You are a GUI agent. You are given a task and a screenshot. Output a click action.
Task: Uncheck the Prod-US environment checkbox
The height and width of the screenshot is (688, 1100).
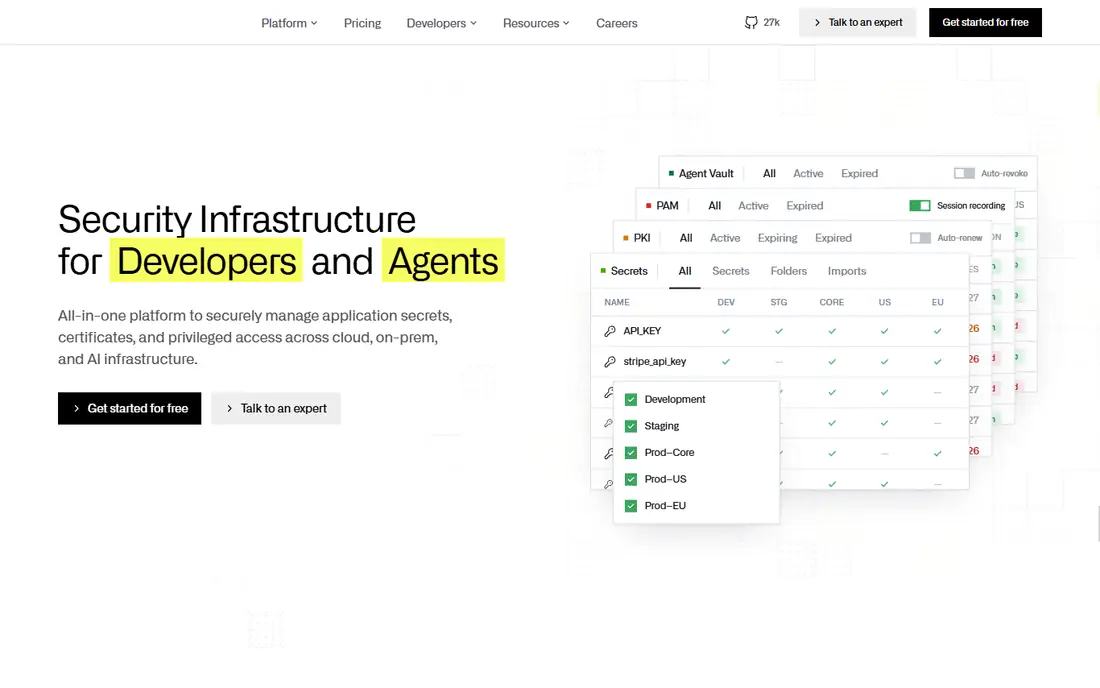coord(631,480)
